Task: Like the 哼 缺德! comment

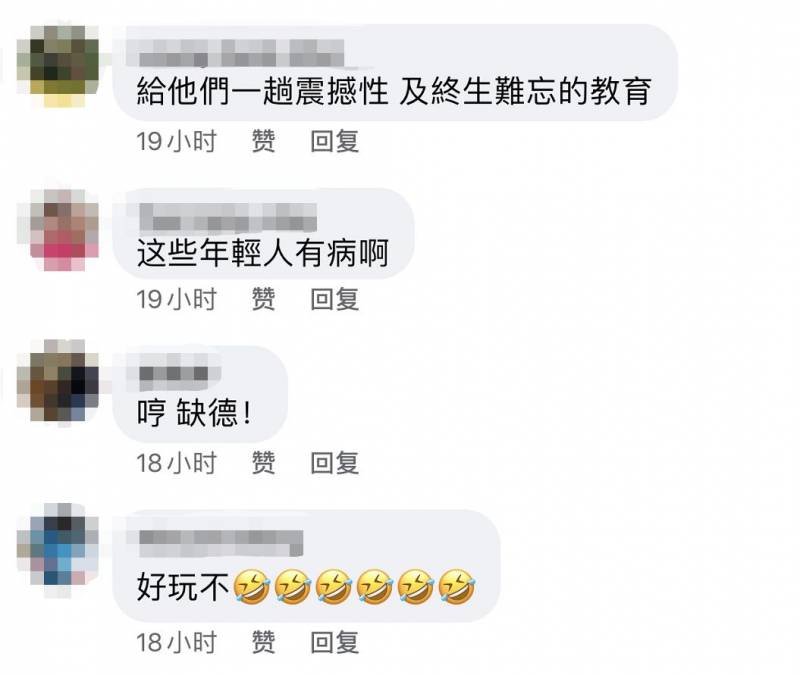Action: pos(263,463)
